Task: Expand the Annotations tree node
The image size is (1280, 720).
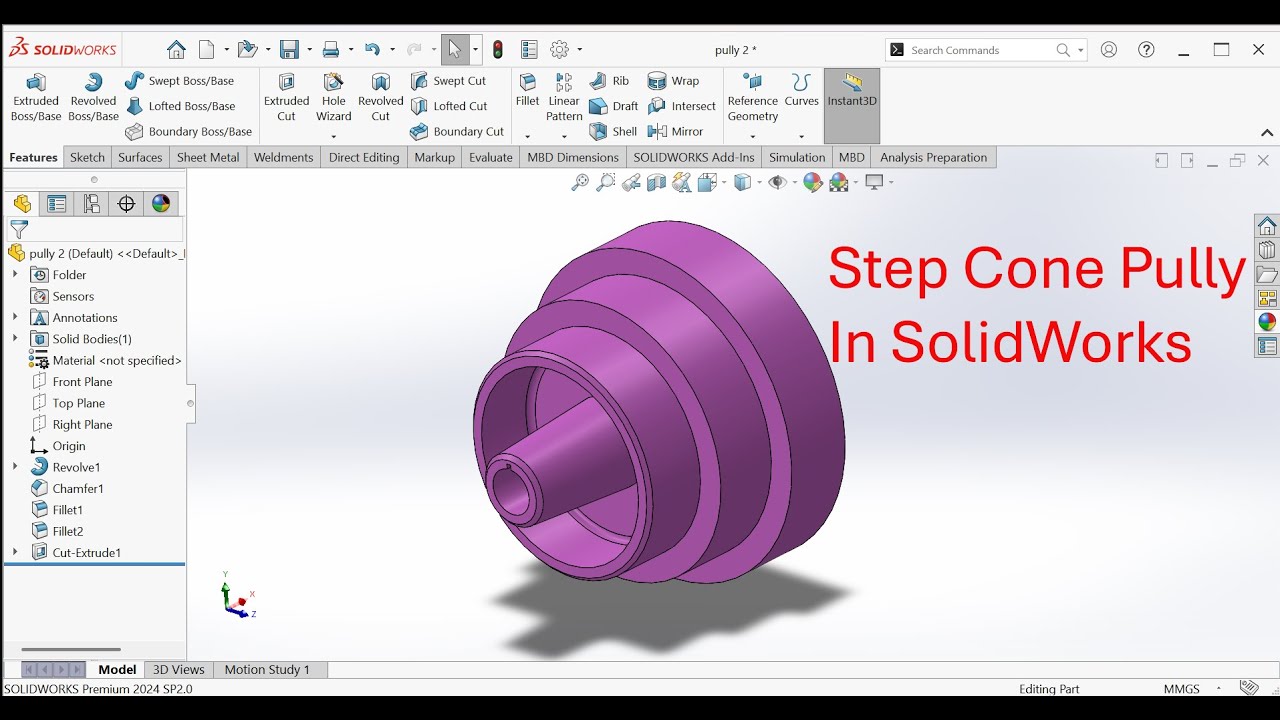Action: [x=15, y=317]
